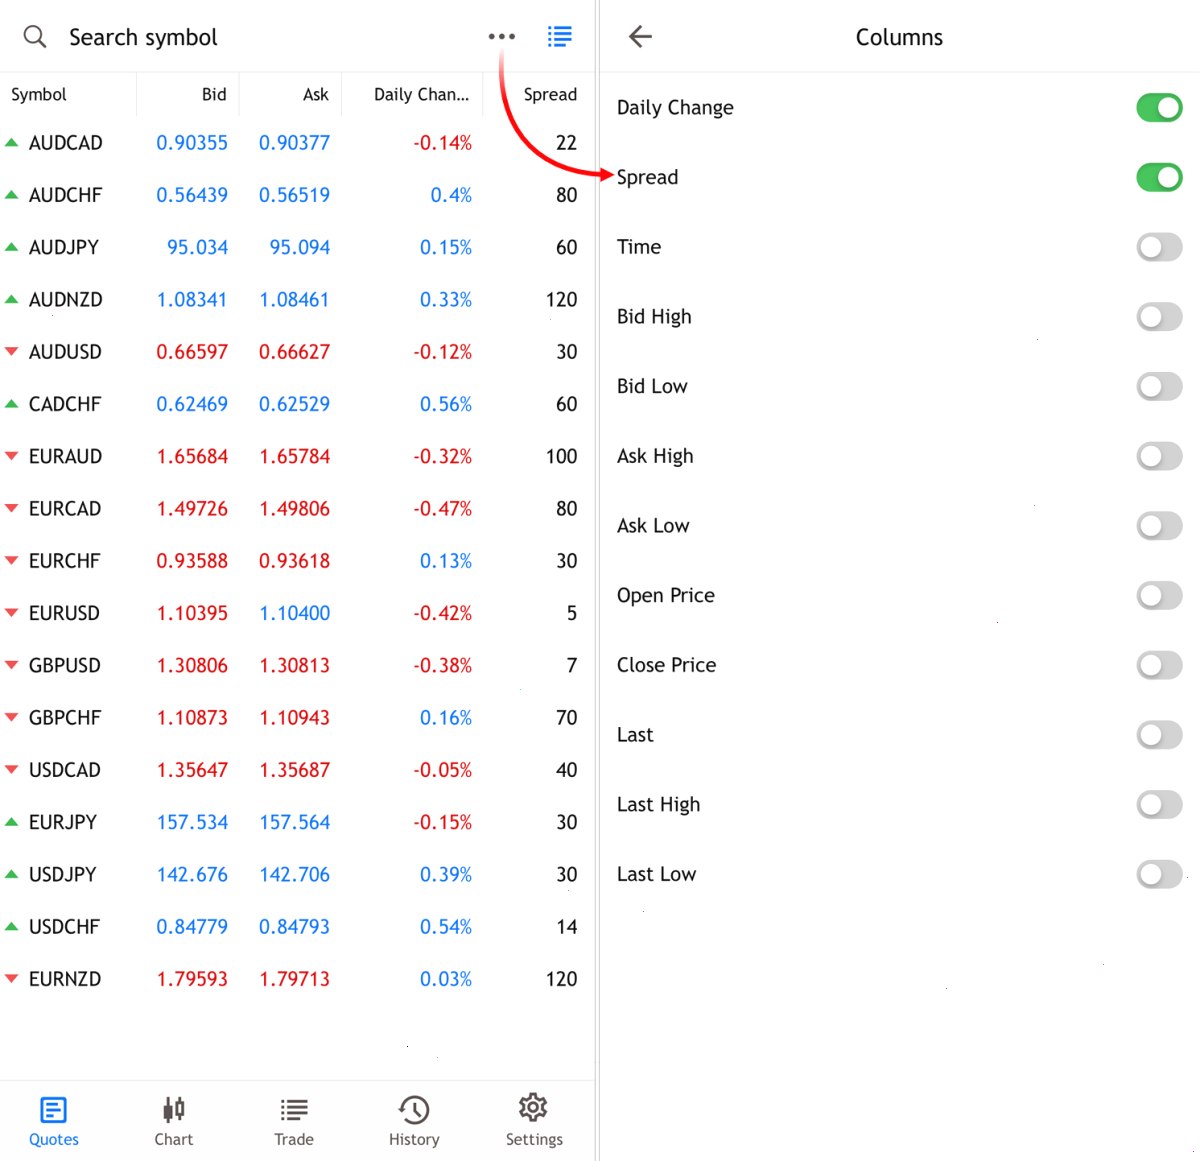
Task: Enable the Last column toggle
Action: (x=1159, y=735)
